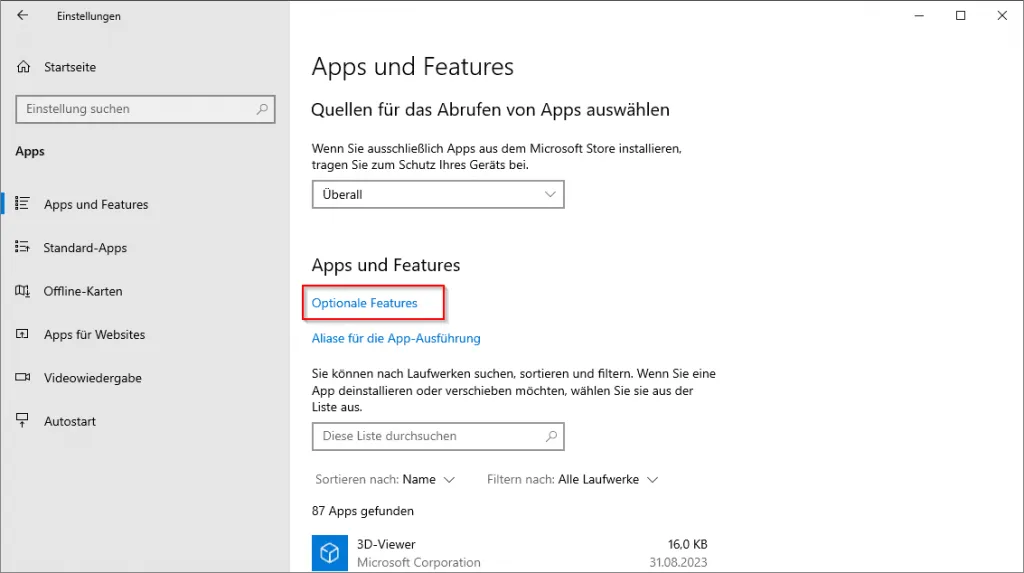This screenshot has height=573, width=1024.
Task: Open Aliase für die App-Ausführung link
Action: tap(396, 338)
